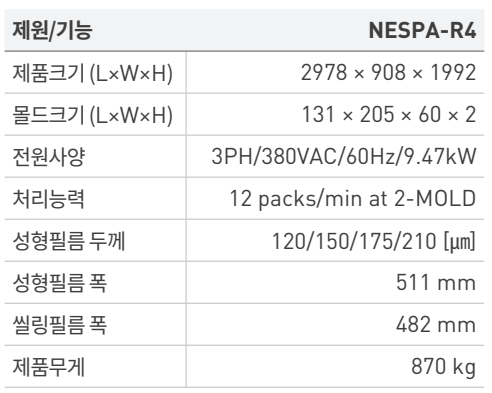Select the 870 kg value
Viewport: 492px width, 393px height.
pos(443,367)
